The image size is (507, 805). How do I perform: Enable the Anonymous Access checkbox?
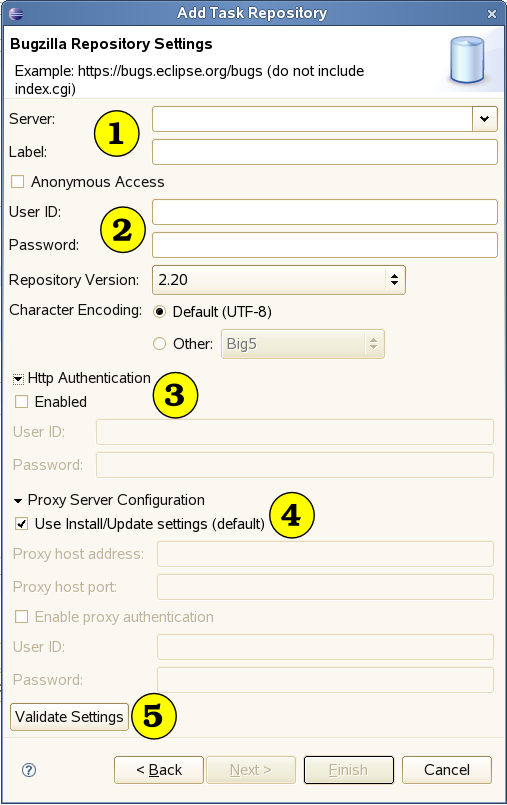[x=17, y=182]
